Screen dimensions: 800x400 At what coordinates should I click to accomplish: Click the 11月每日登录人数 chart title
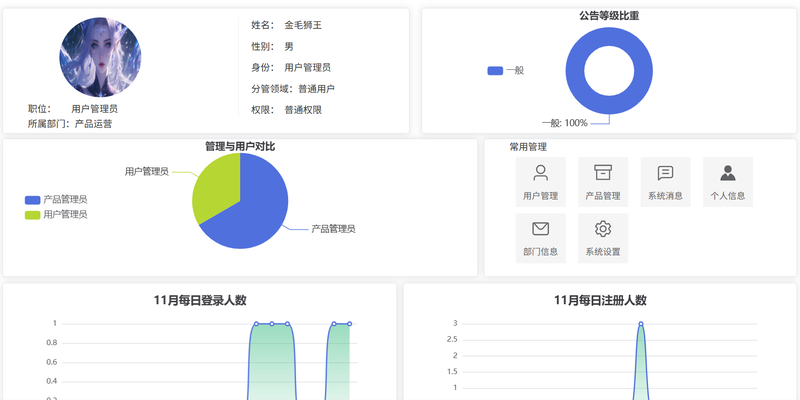click(x=200, y=300)
